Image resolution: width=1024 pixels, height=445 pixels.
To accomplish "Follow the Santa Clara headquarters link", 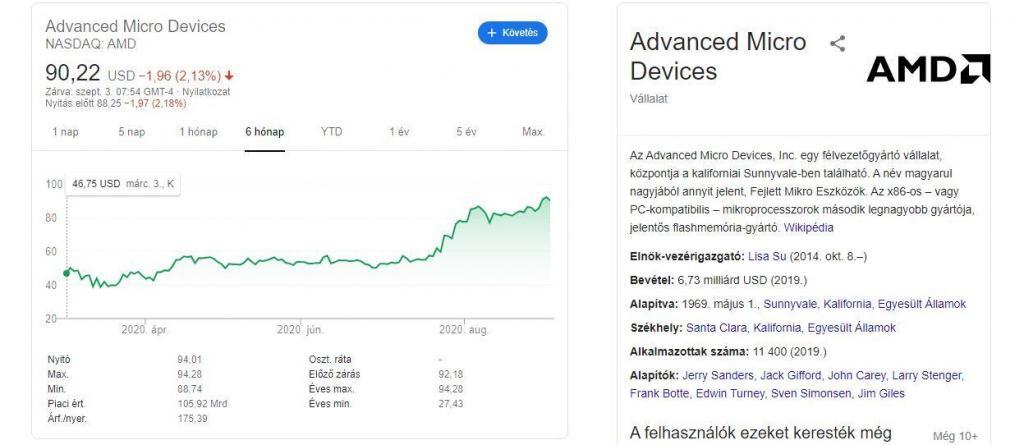I will point(719,328).
